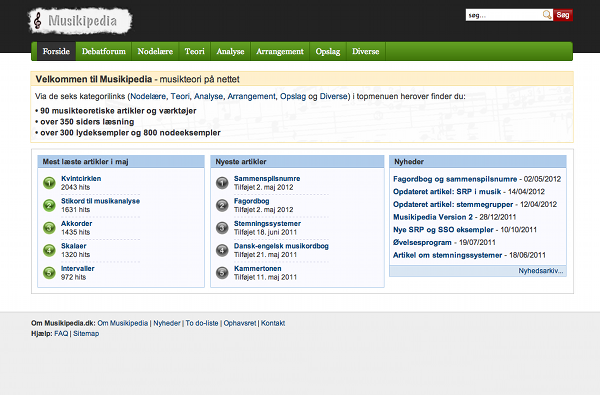Open the Intervaller article

click(78, 268)
